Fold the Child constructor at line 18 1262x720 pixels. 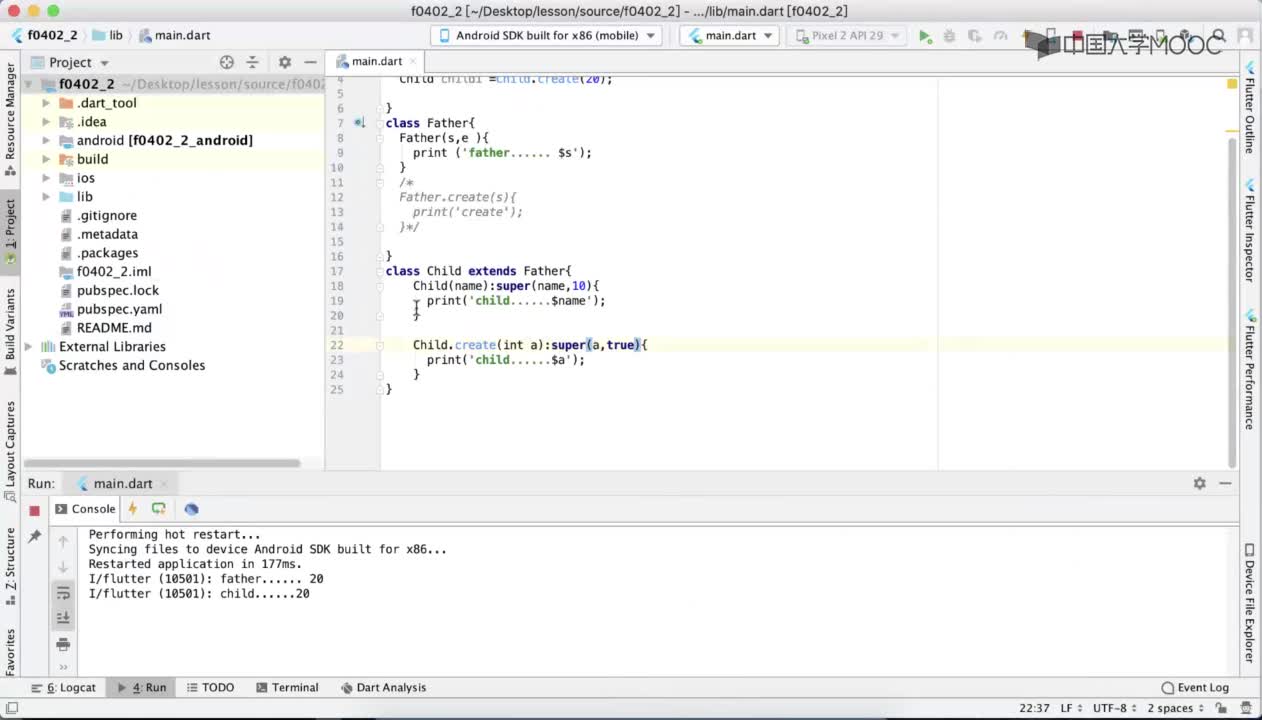380,286
